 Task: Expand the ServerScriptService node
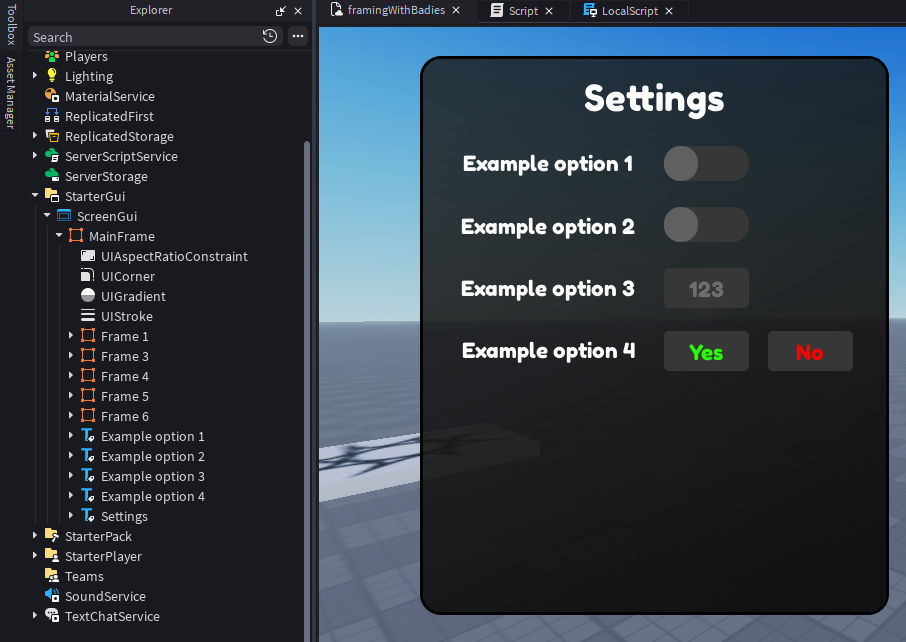[x=35, y=155]
